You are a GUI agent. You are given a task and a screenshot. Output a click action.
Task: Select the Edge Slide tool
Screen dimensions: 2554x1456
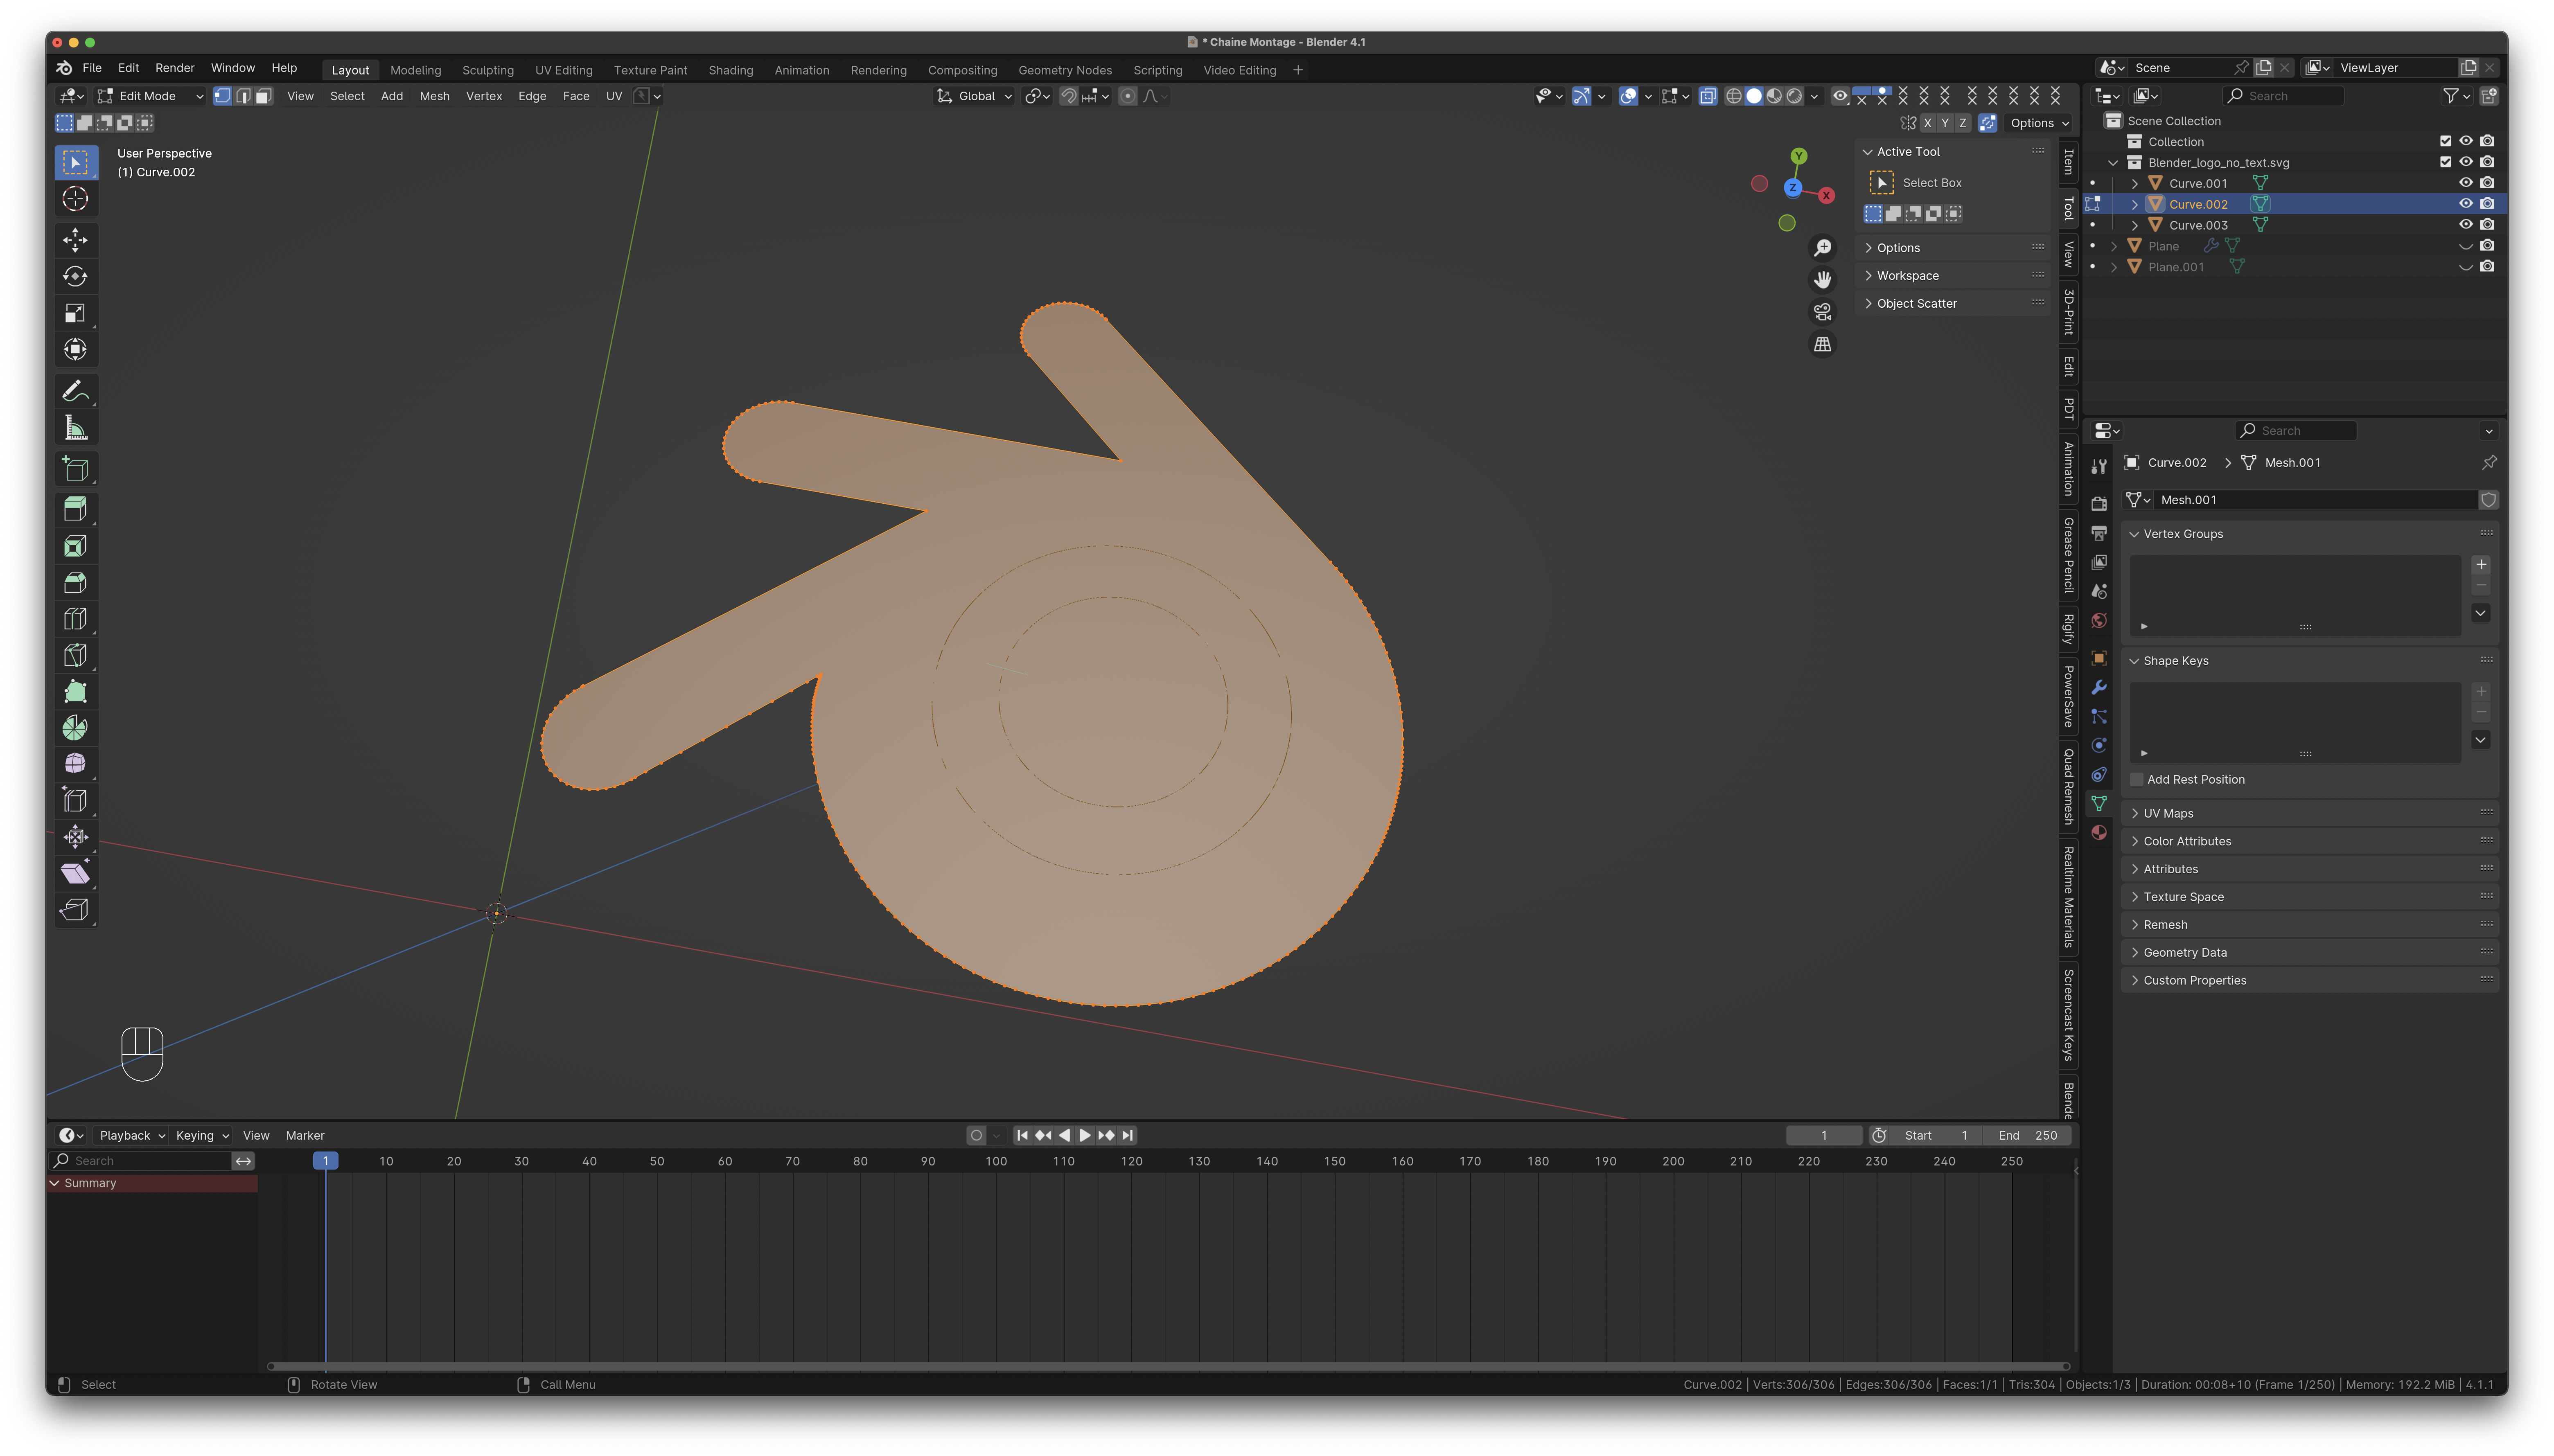pos(75,801)
